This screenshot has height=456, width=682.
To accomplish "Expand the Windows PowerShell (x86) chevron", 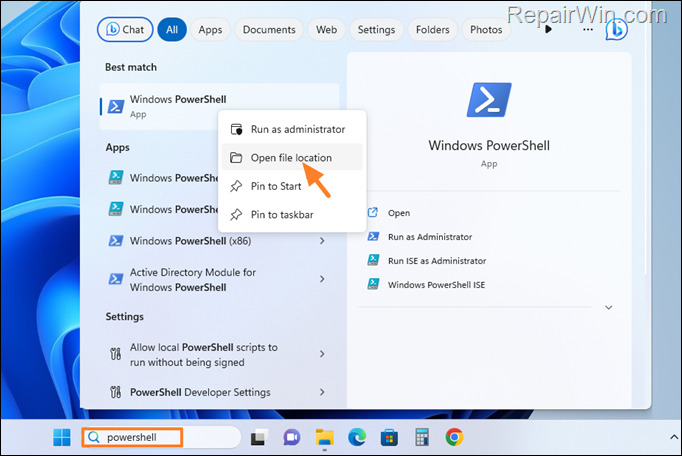I will (x=322, y=241).
